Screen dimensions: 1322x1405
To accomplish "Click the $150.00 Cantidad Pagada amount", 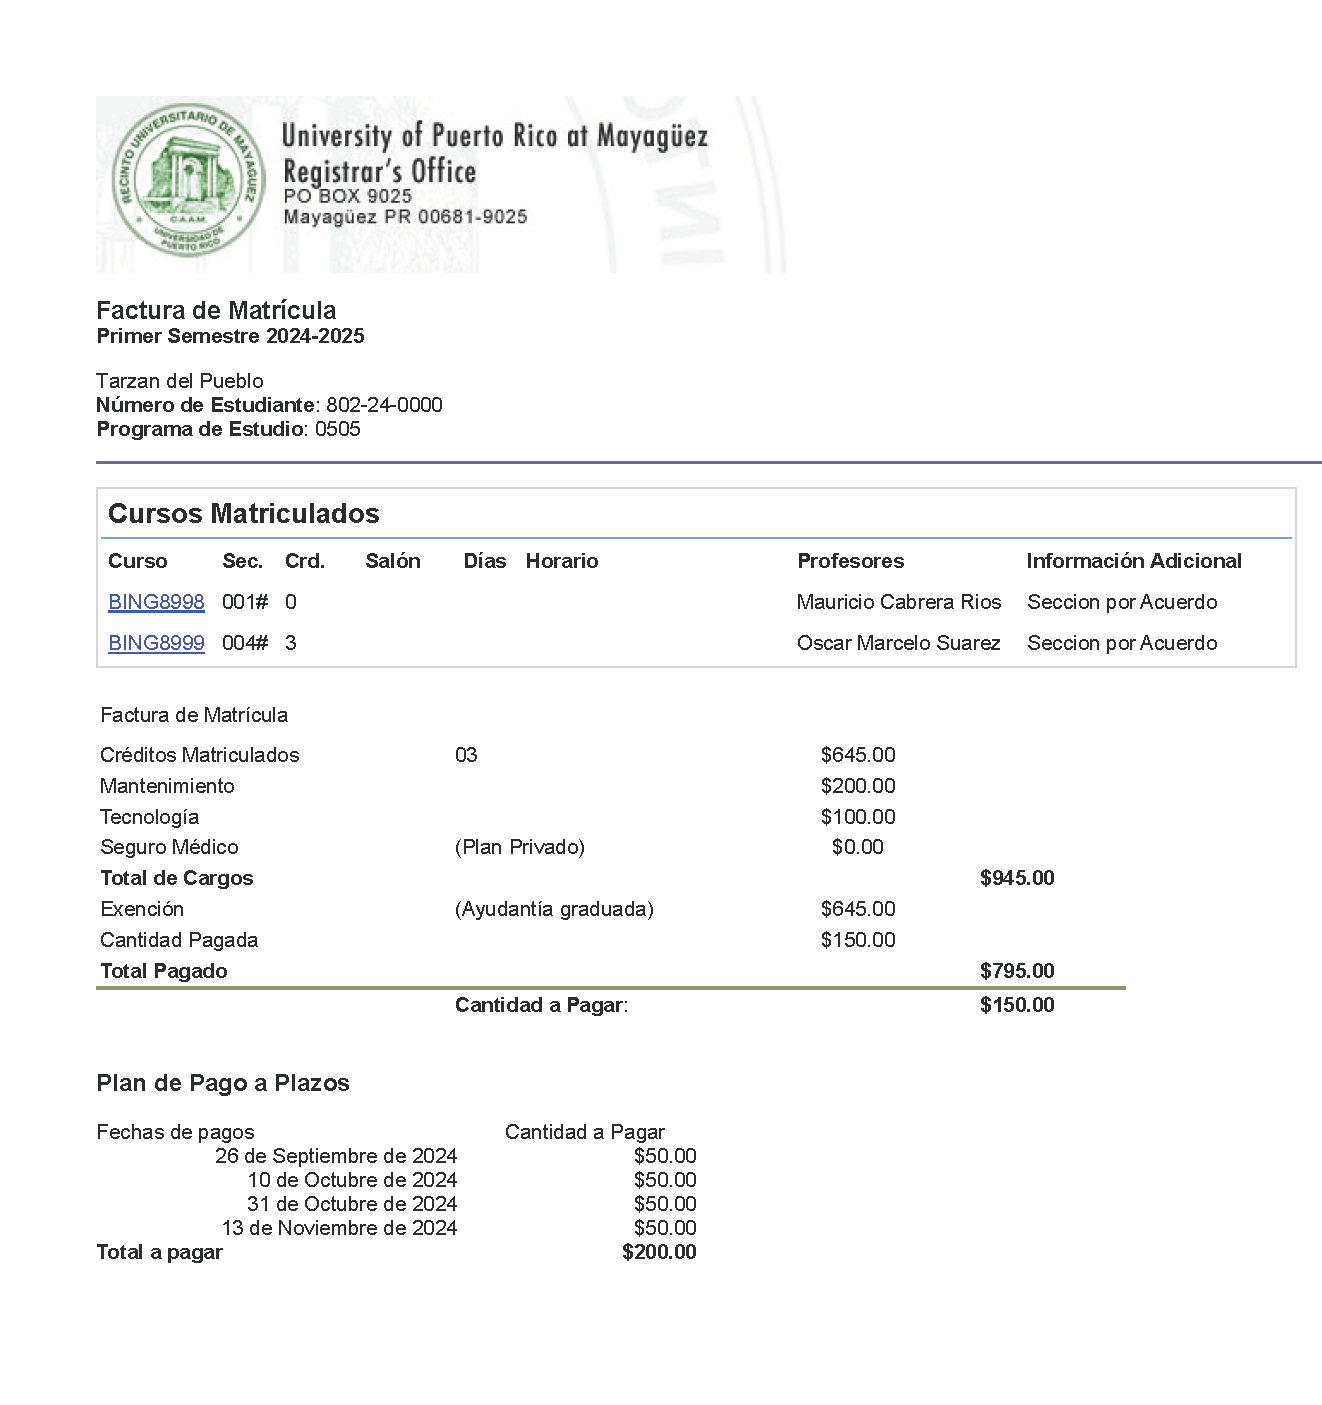I will (x=858, y=940).
